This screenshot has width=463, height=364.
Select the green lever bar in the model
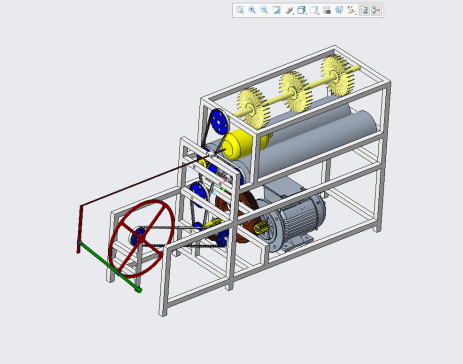coord(110,267)
